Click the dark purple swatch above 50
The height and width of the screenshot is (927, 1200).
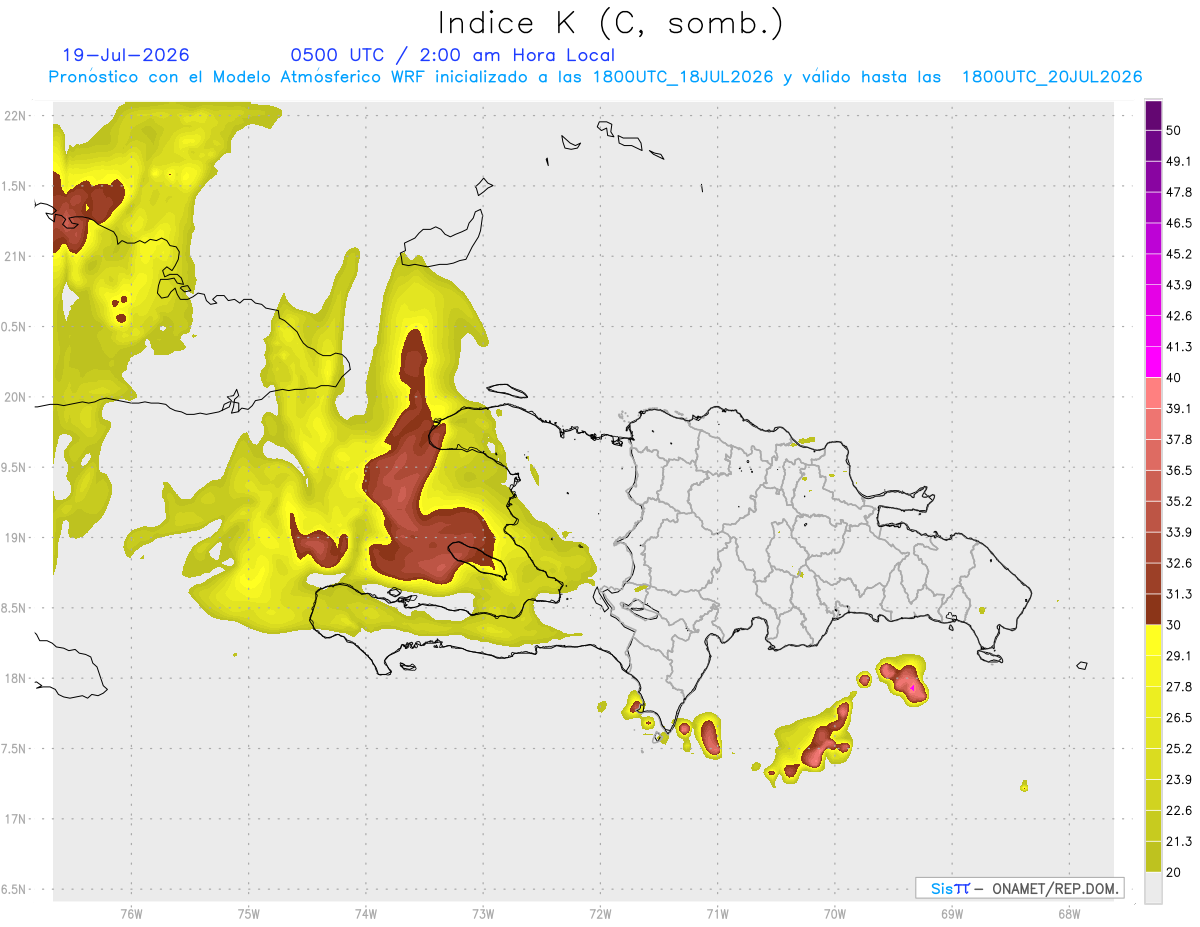[x=1153, y=116]
